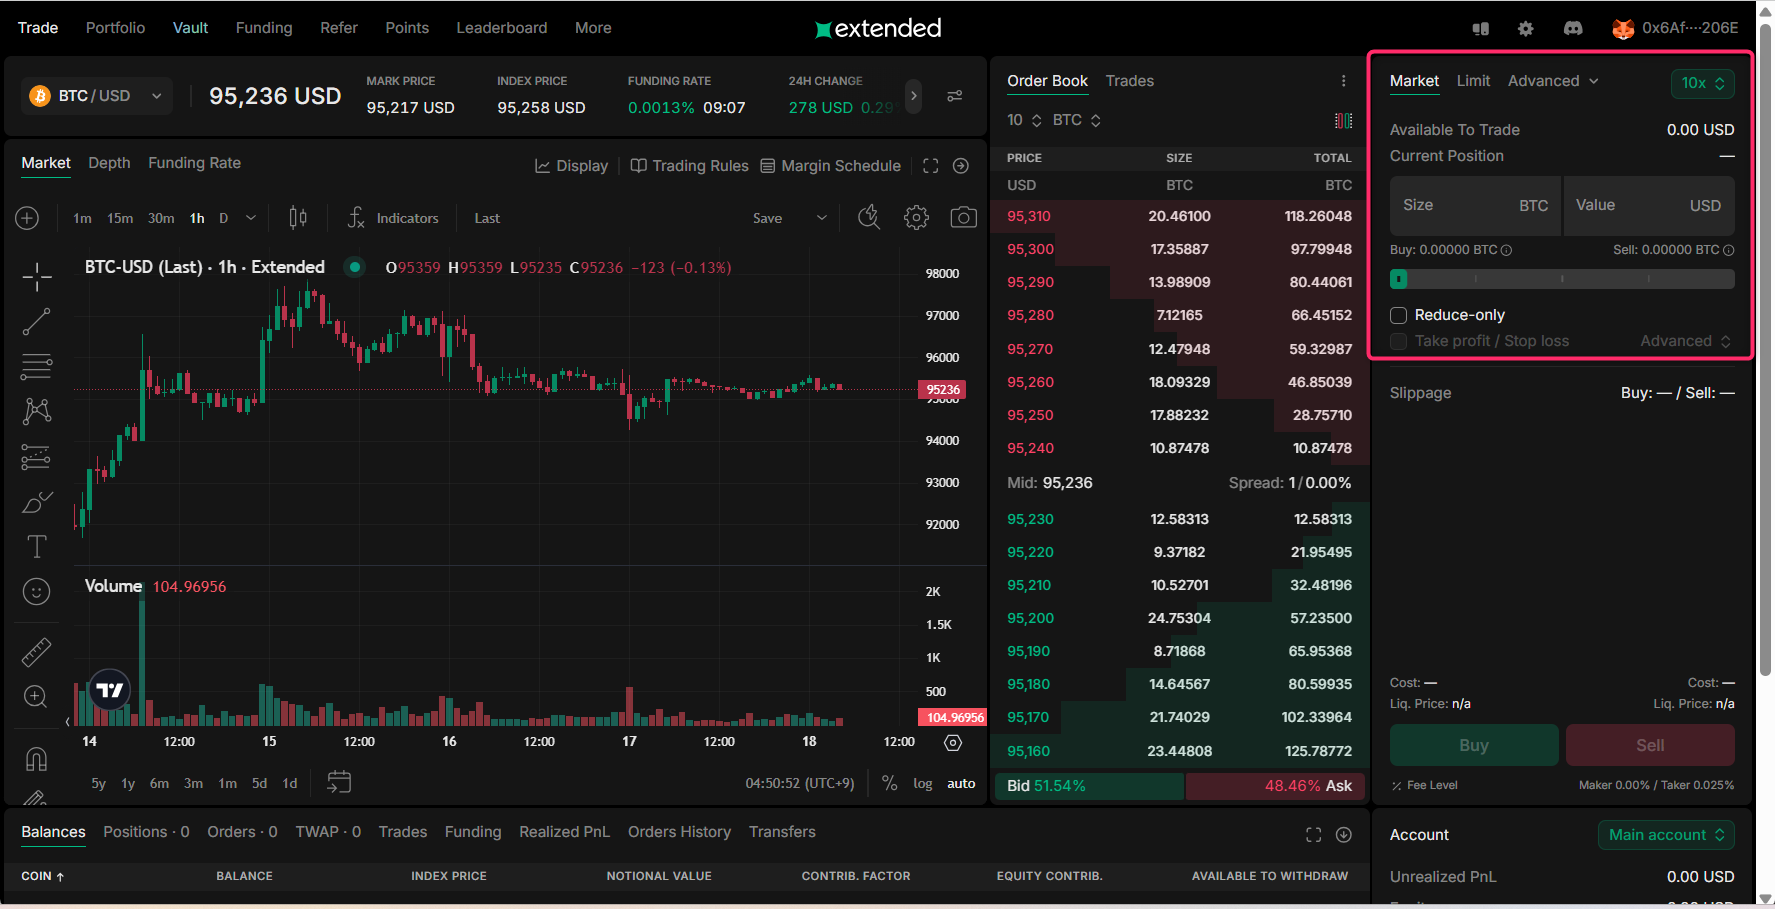Click the Trading Rules link
The width and height of the screenshot is (1775, 909).
tap(689, 166)
